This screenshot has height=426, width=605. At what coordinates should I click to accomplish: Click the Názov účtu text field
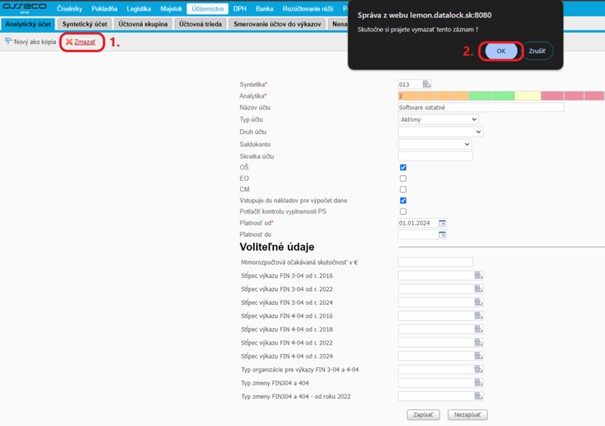pos(480,107)
